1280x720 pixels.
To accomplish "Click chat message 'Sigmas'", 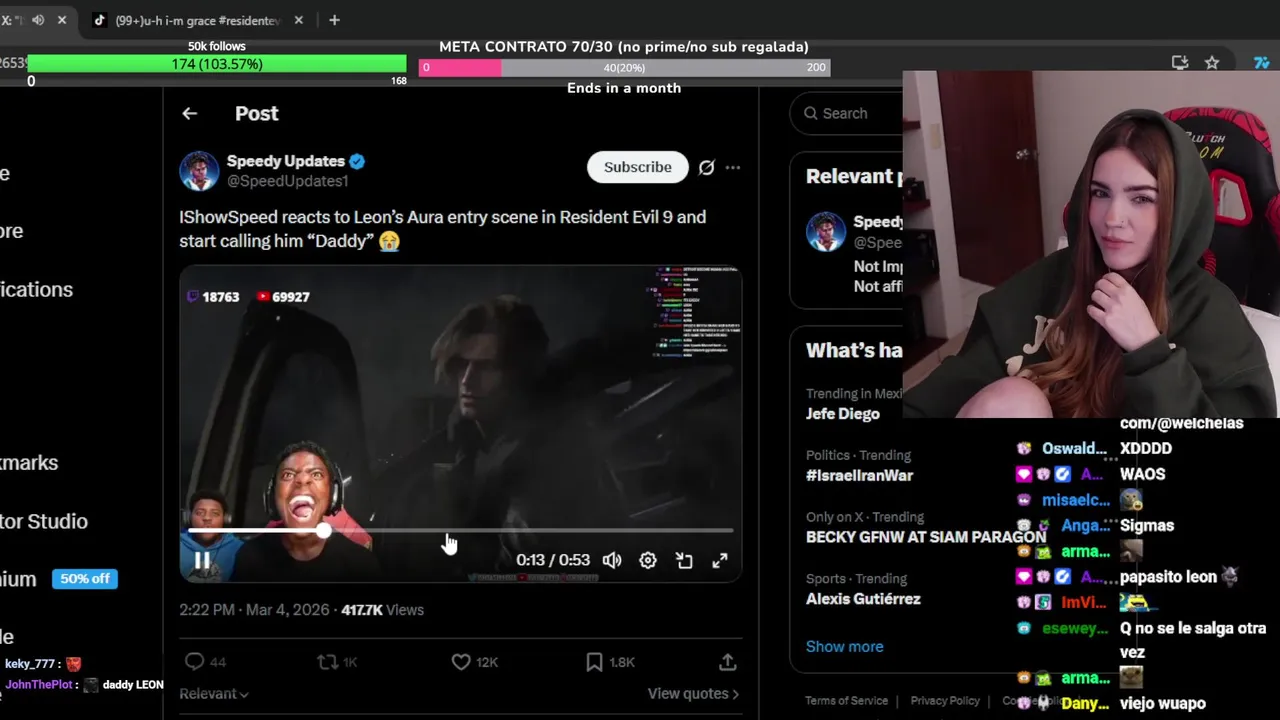I will pos(1147,526).
